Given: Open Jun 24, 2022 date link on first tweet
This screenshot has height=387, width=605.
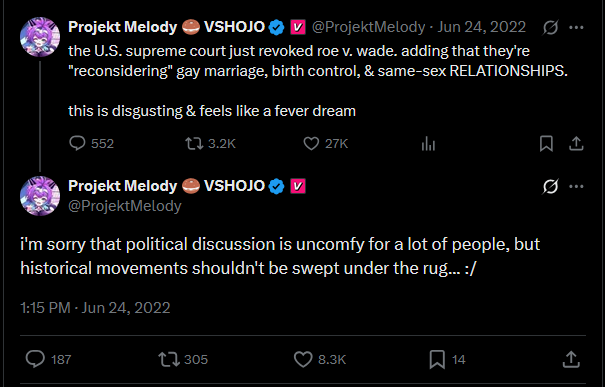Looking at the screenshot, I should [482, 27].
